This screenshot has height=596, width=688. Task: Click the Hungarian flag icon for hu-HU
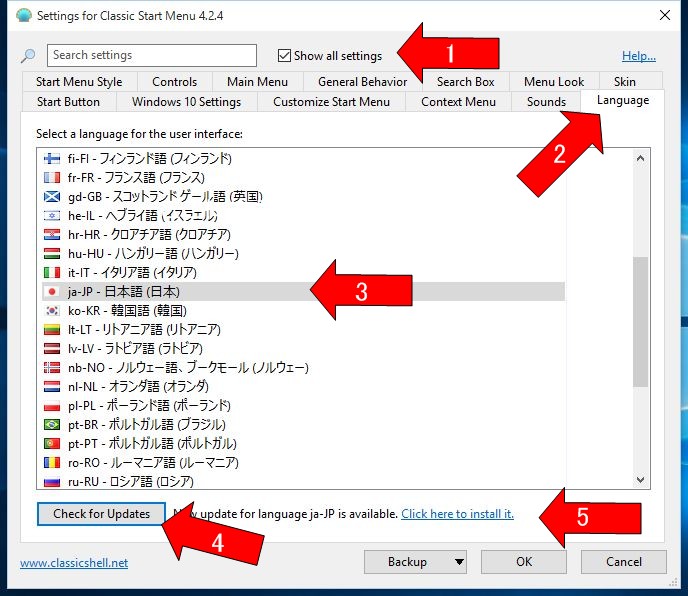pos(52,253)
